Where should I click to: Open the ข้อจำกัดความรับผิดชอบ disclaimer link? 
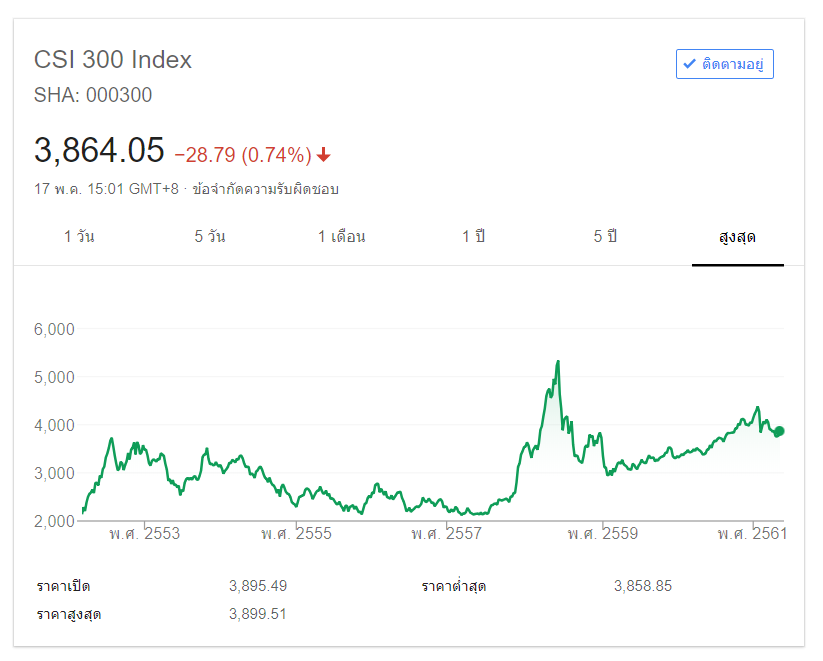pos(266,188)
